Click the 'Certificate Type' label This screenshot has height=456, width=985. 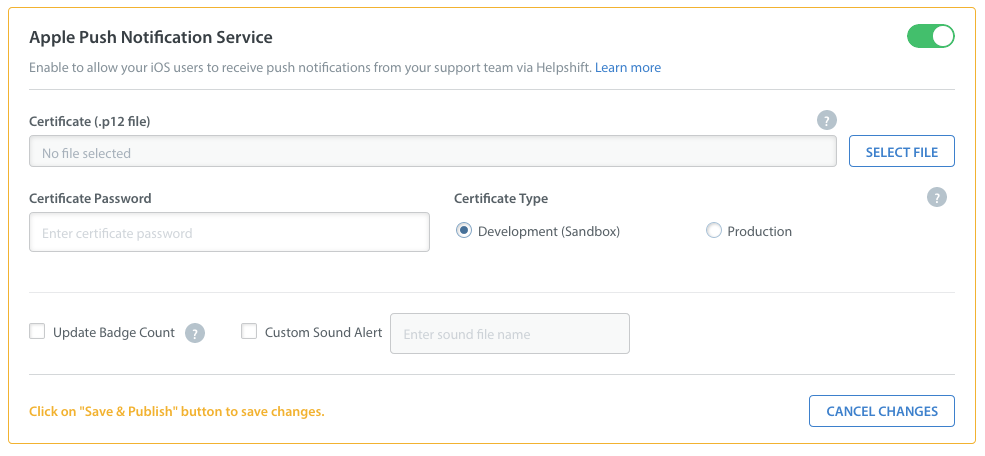click(x=501, y=198)
